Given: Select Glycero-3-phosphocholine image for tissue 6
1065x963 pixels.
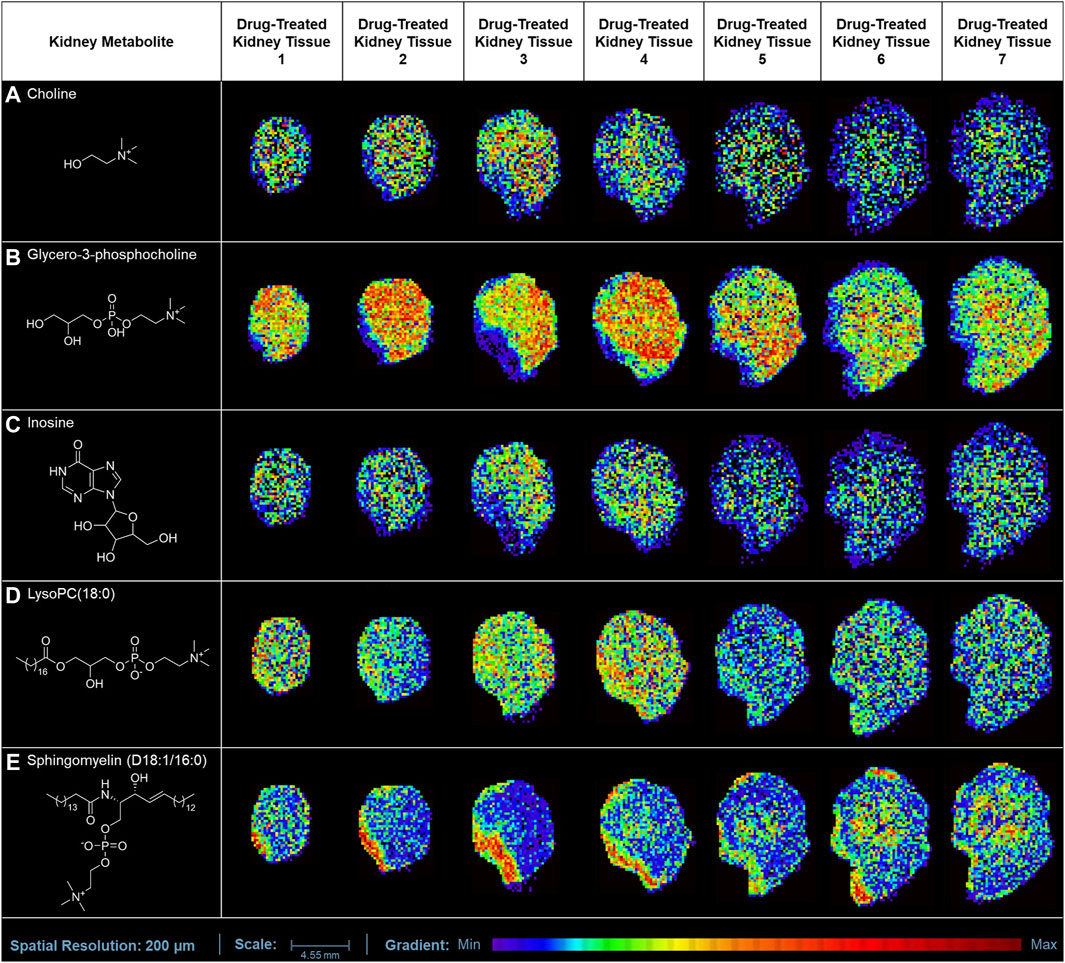Looking at the screenshot, I should [x=874, y=330].
